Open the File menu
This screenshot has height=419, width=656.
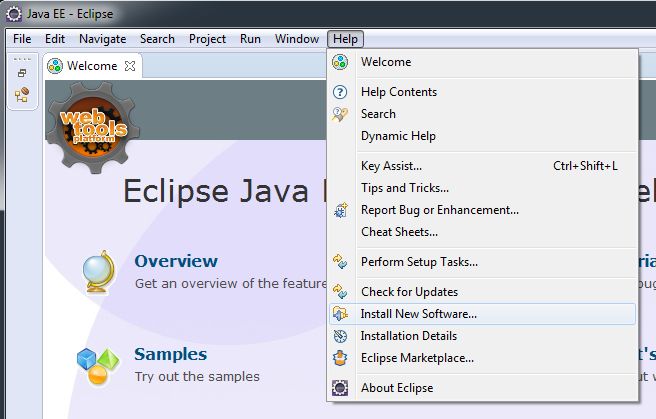(x=22, y=39)
